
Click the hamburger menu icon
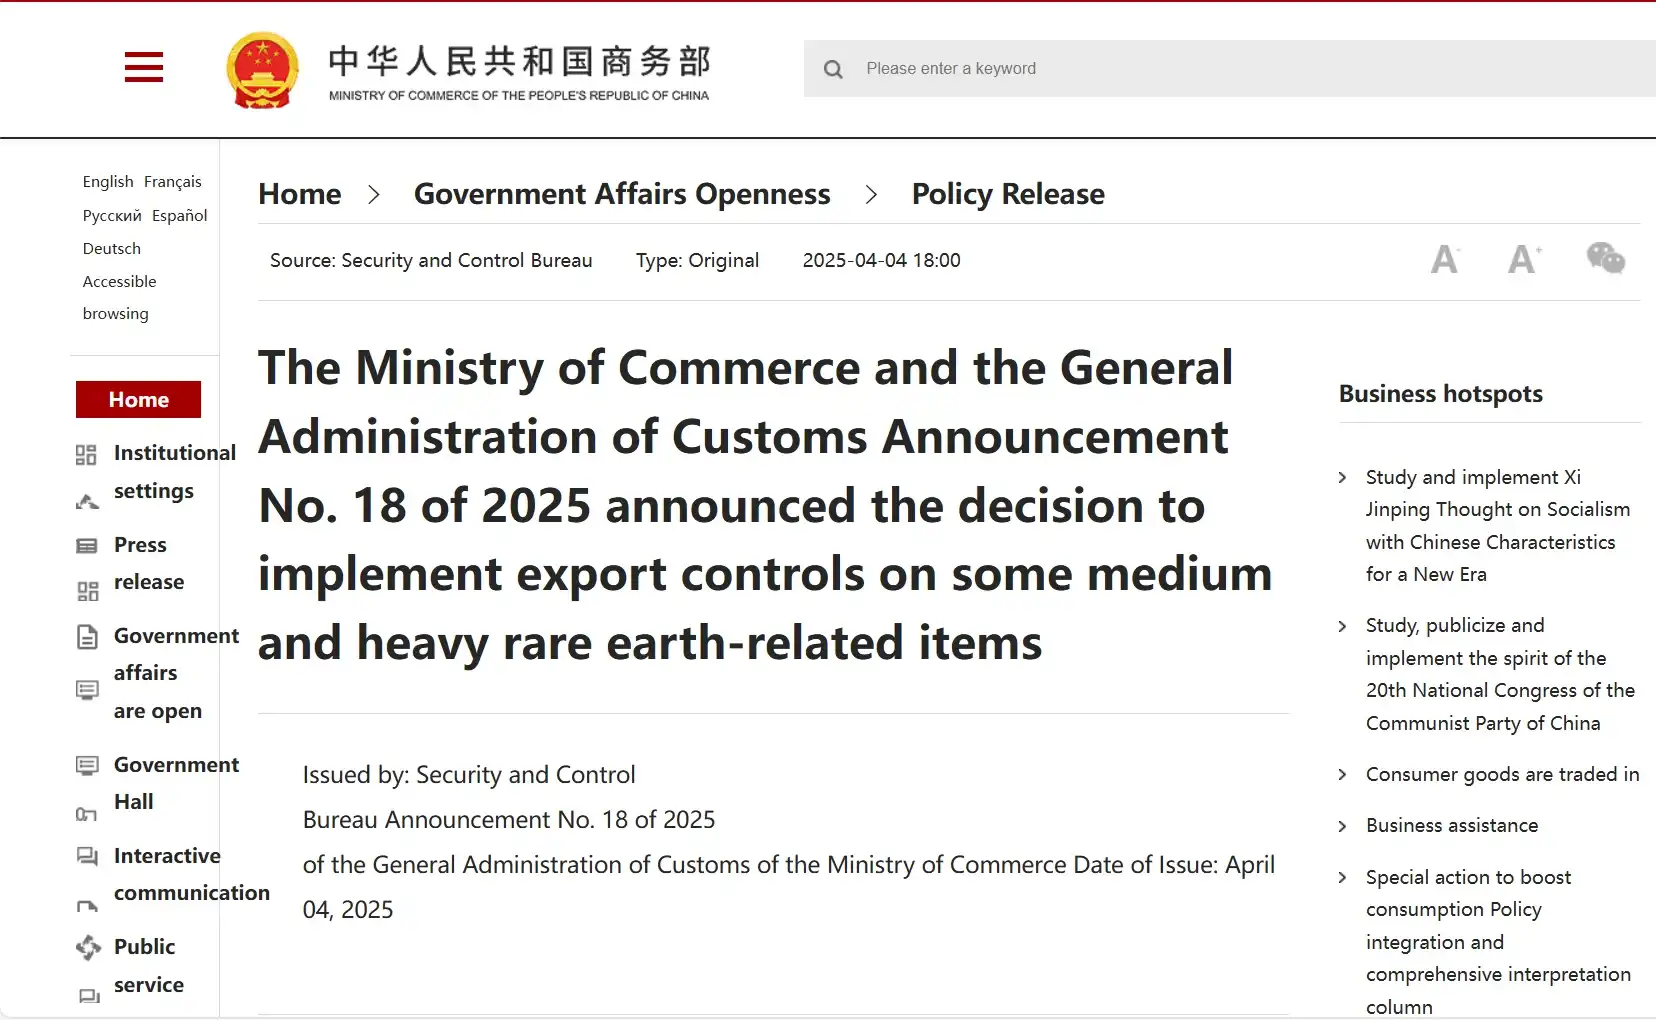point(144,67)
